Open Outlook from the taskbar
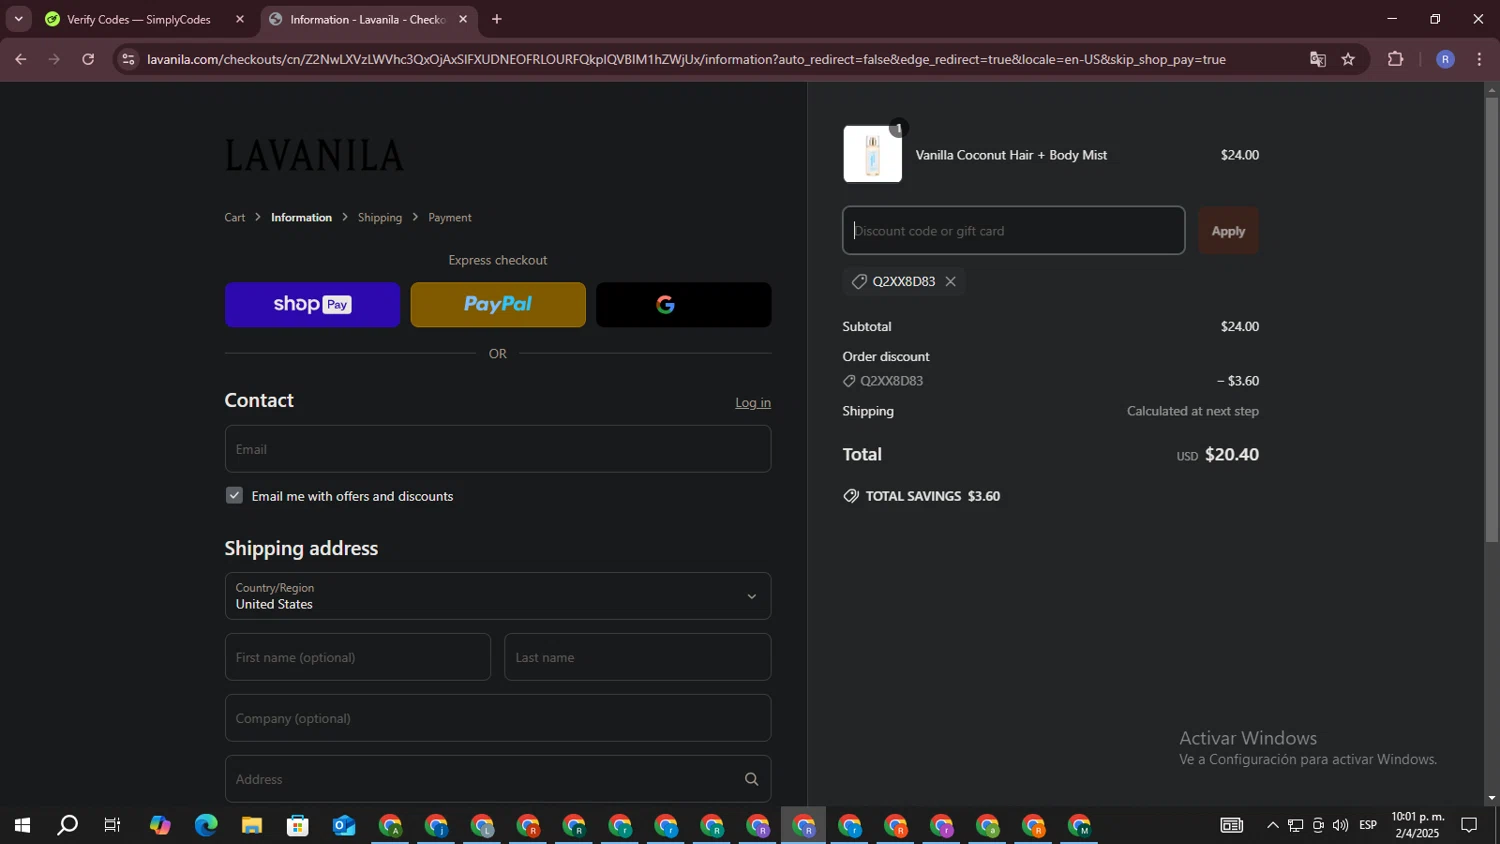 tap(344, 825)
